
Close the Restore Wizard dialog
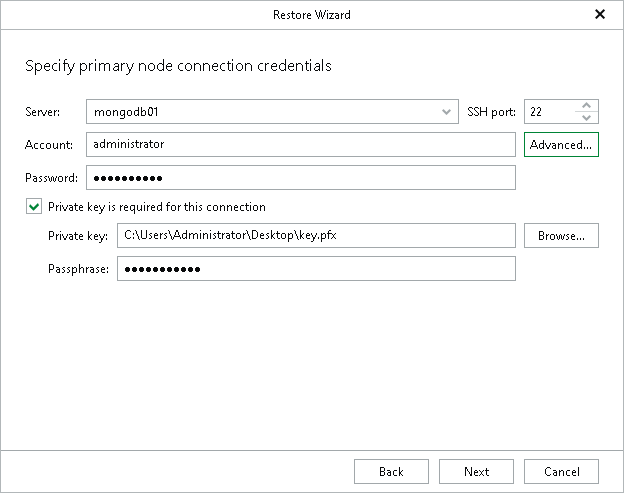point(600,14)
